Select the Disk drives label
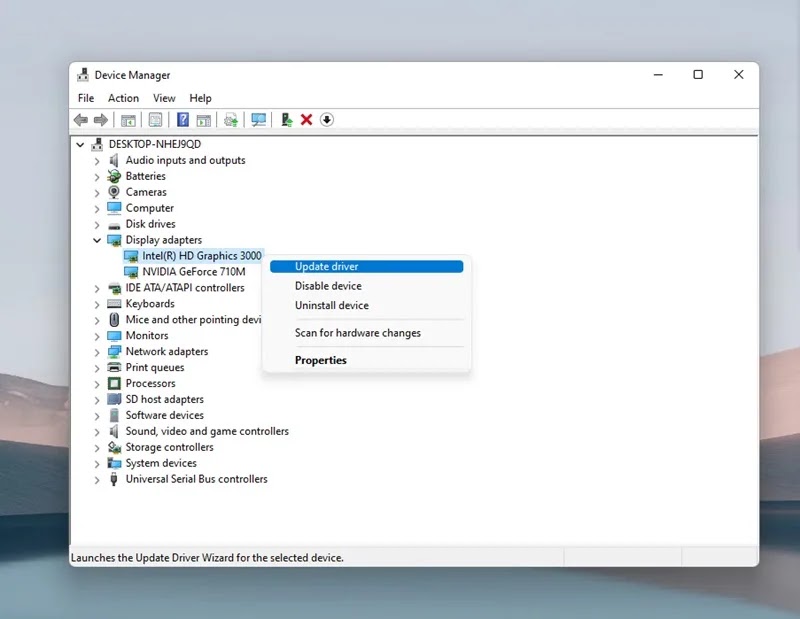Image resolution: width=800 pixels, height=619 pixels. (151, 224)
